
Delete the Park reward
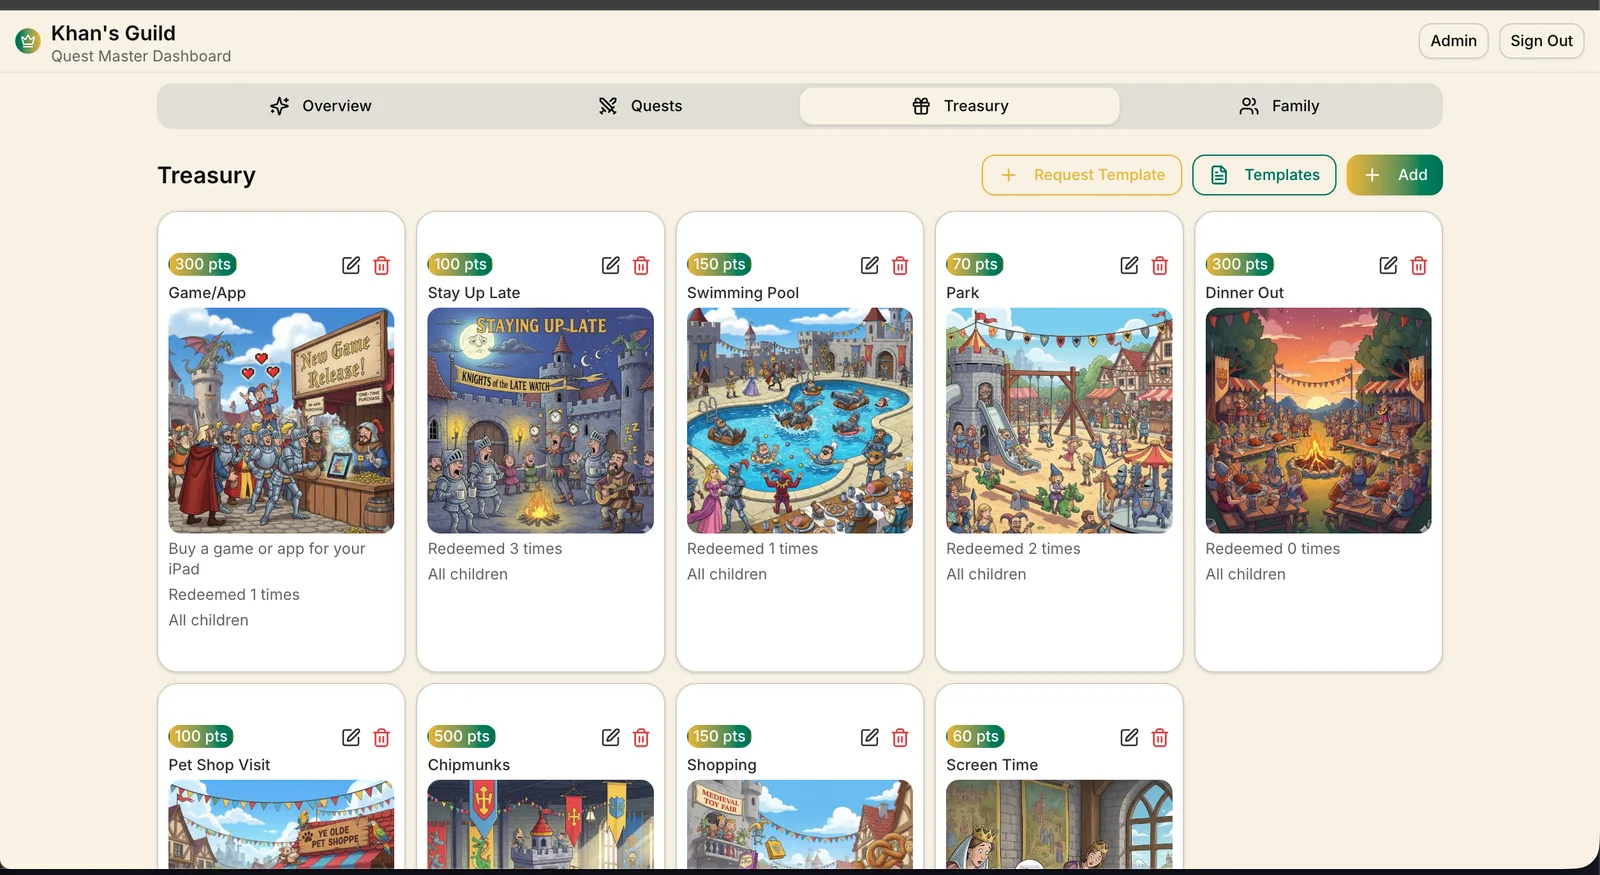click(x=1160, y=265)
